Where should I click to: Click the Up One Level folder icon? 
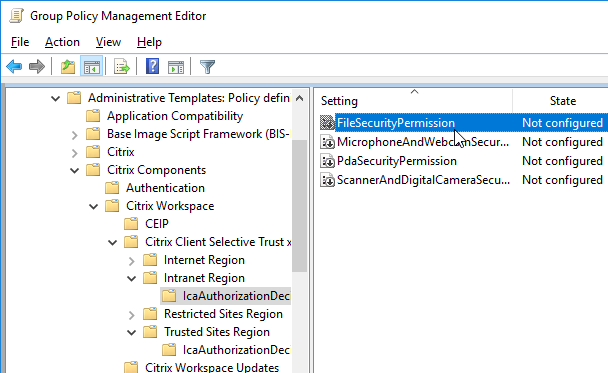coord(68,67)
